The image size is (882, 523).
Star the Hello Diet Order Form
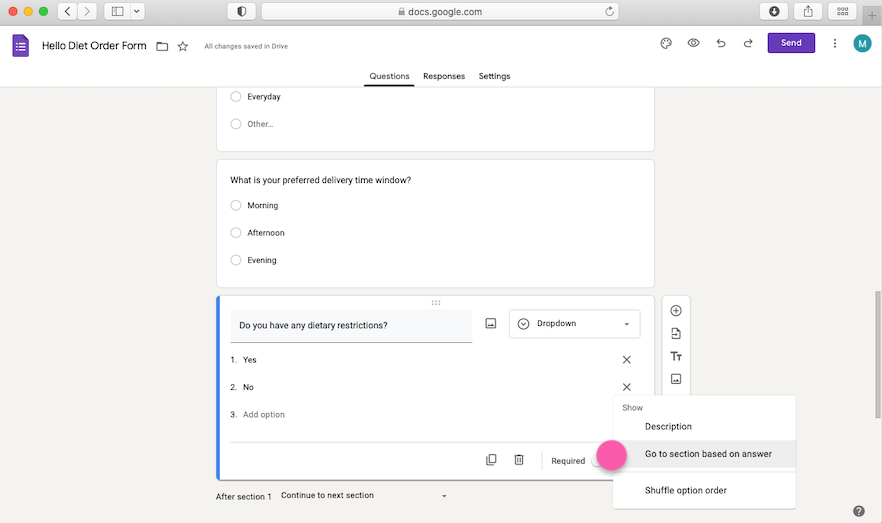coord(183,46)
